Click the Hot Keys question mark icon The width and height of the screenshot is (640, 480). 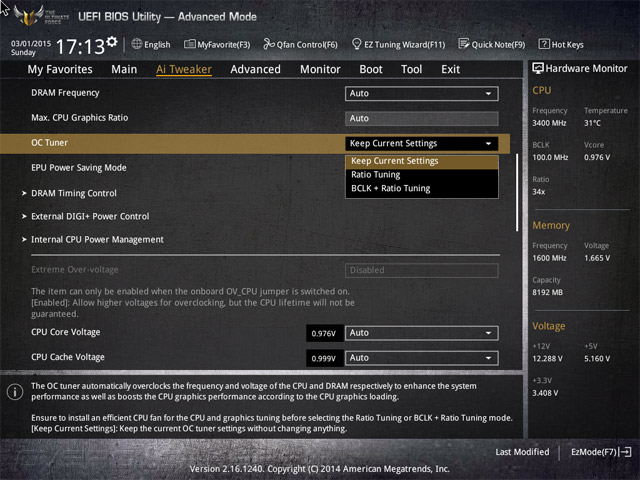click(544, 44)
